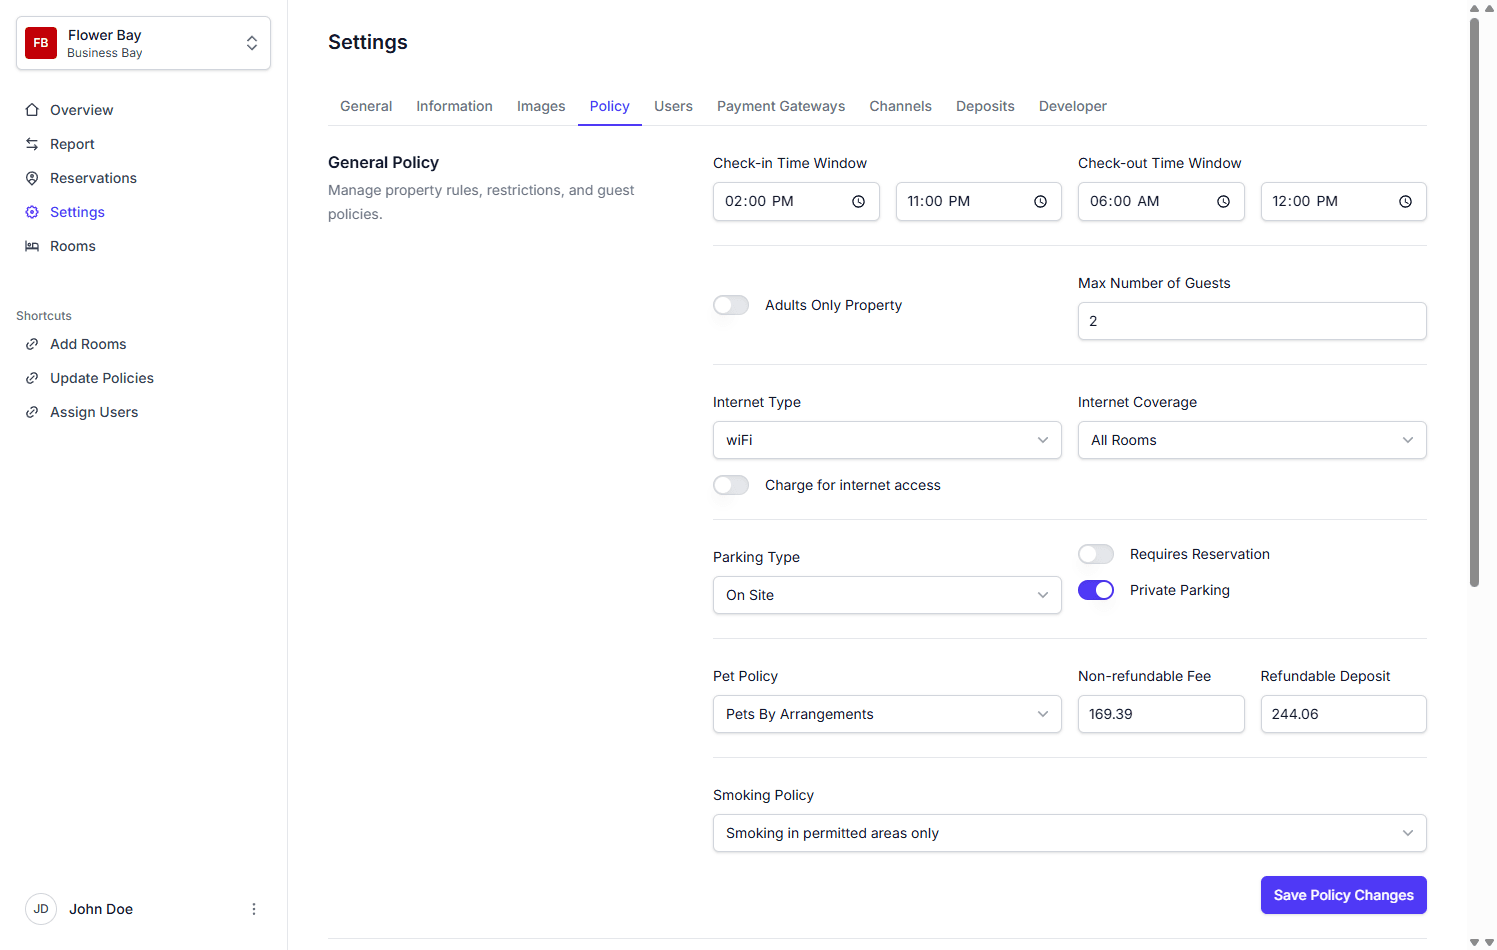Click the Add Rooms shortcut link icon
Viewport: 1497px width, 950px height.
tap(32, 344)
